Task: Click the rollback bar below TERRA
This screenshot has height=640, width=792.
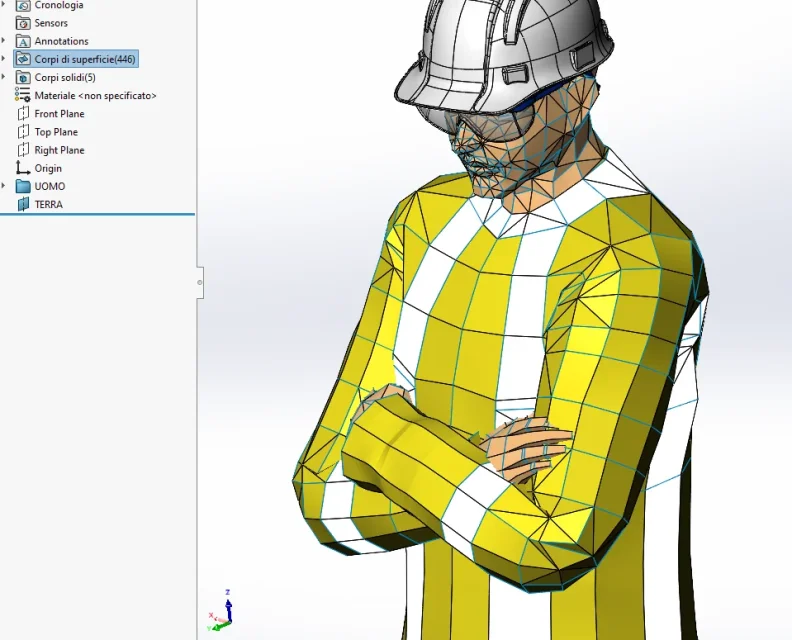Action: (x=98, y=214)
